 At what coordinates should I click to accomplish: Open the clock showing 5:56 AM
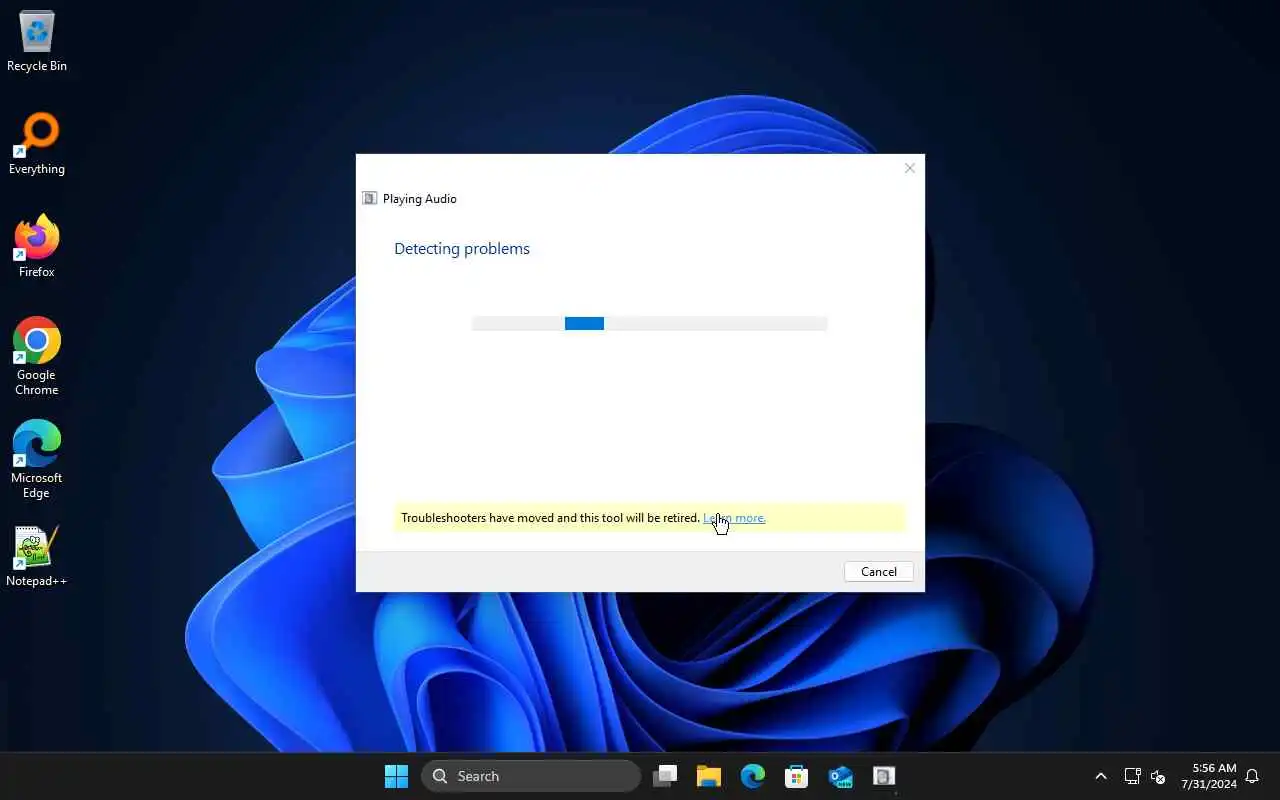(1208, 776)
